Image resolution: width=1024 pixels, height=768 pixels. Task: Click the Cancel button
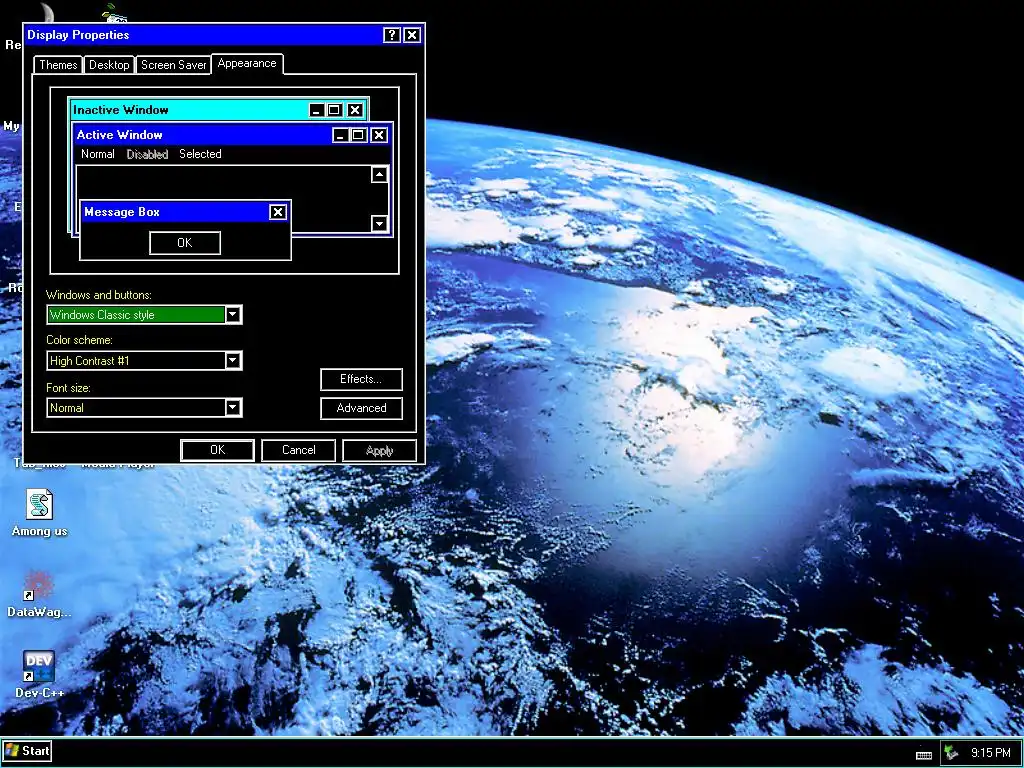[298, 450]
